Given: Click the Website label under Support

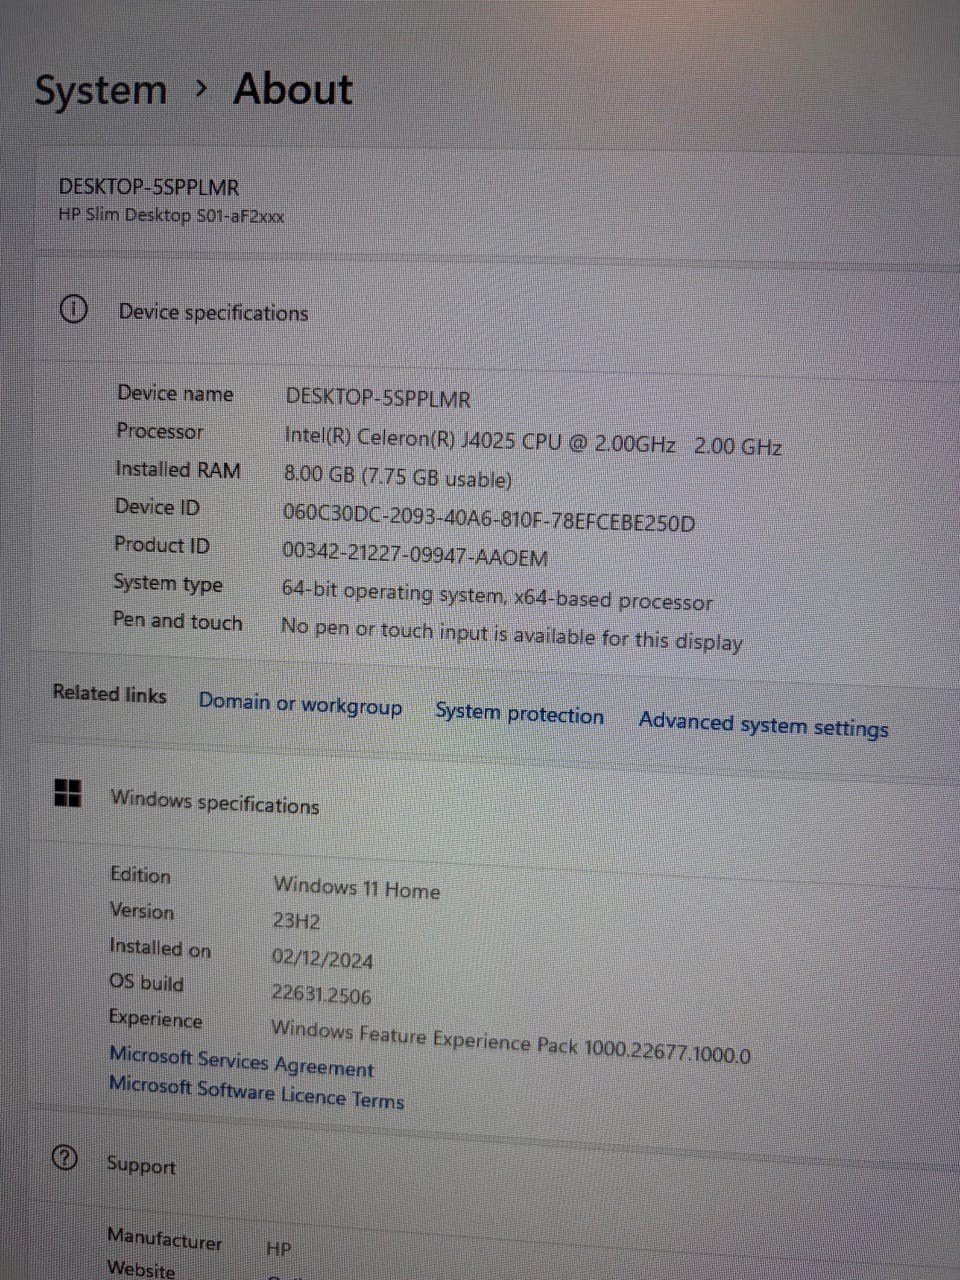Looking at the screenshot, I should tap(141, 1269).
